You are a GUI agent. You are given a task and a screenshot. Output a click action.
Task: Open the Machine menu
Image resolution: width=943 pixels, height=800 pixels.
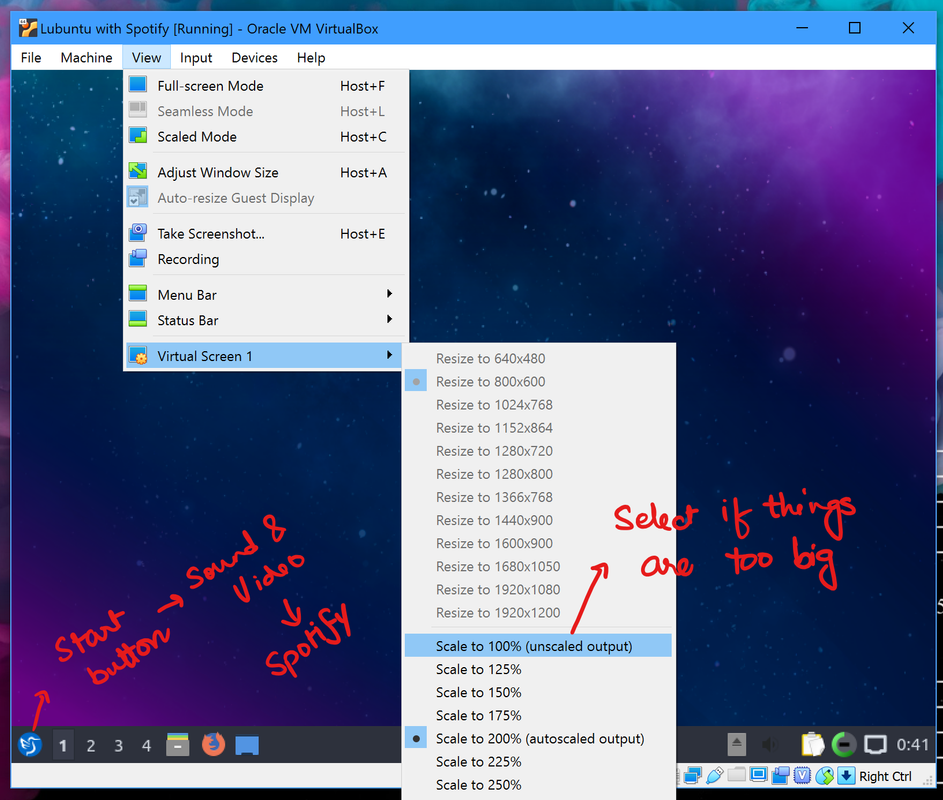click(86, 57)
